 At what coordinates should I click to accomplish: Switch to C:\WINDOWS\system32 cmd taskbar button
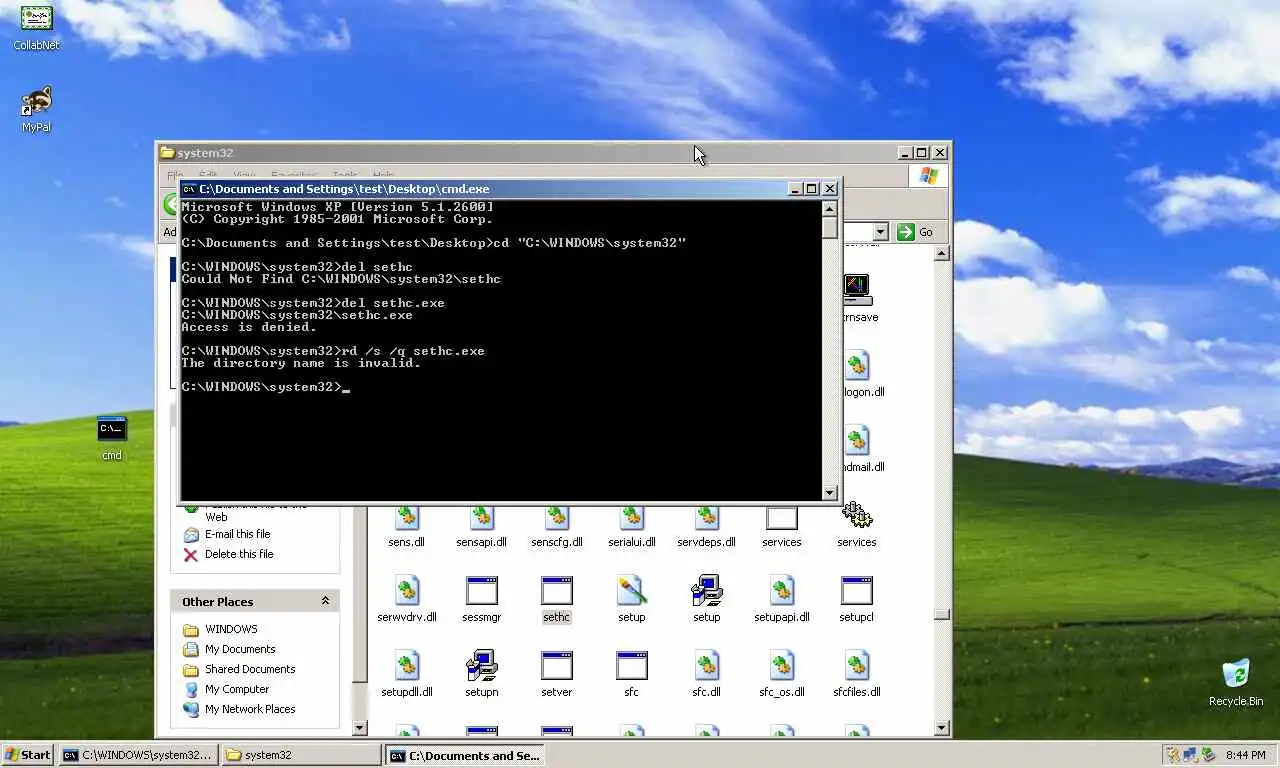(137, 755)
